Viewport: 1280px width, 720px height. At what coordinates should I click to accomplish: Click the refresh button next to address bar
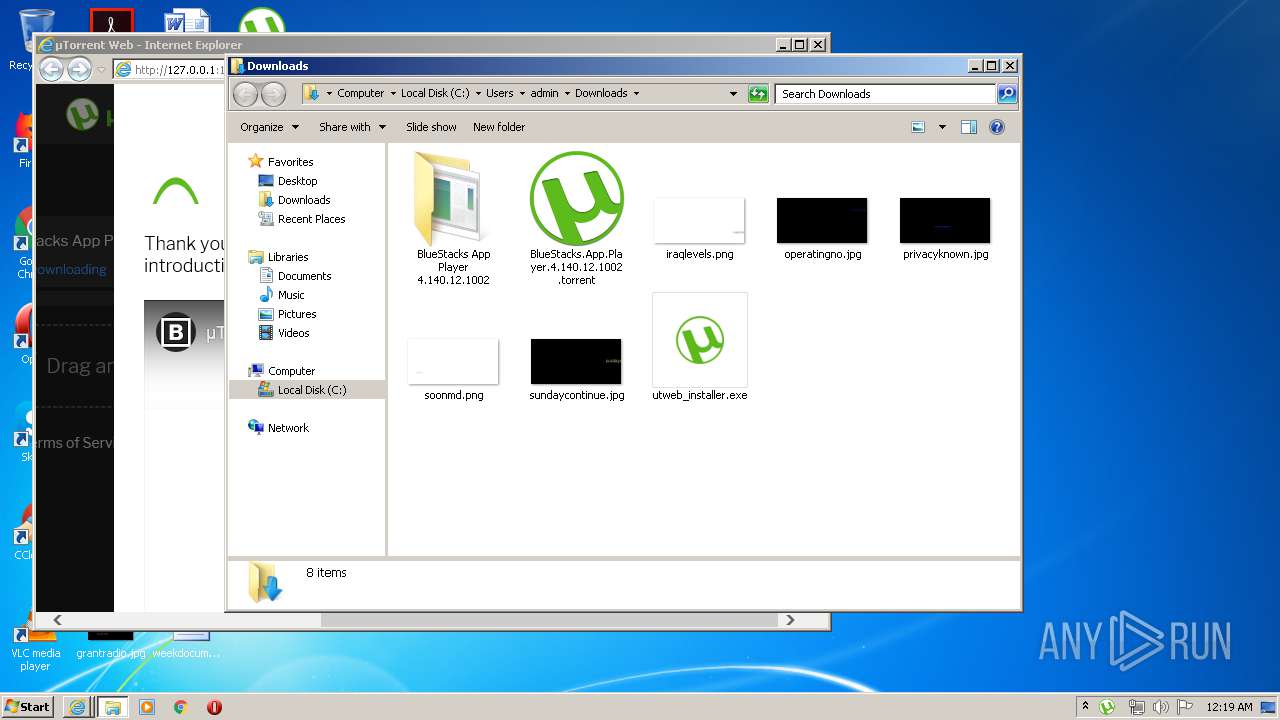pos(758,94)
